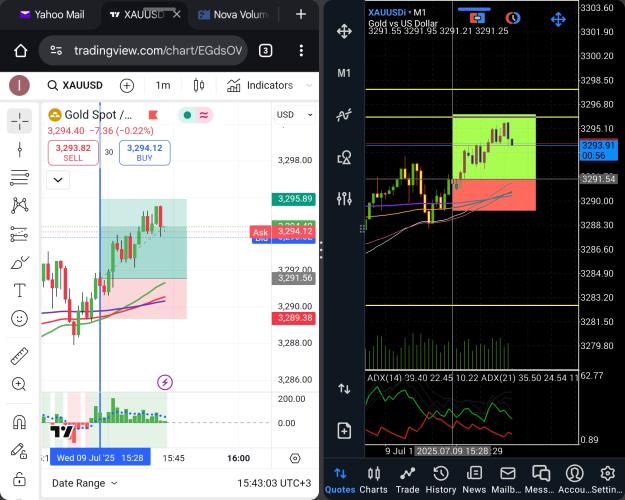625x500 pixels.
Task: Click the 15:43:03 UTC+3 timezone label
Action: point(274,483)
